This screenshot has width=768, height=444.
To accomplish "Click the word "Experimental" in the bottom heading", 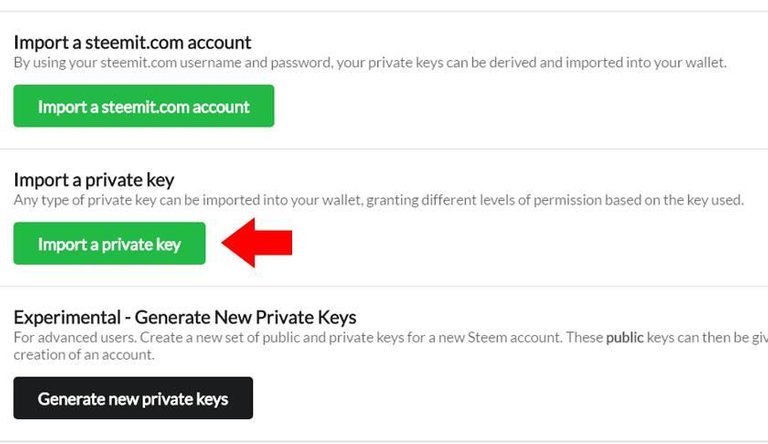I will coord(62,318).
